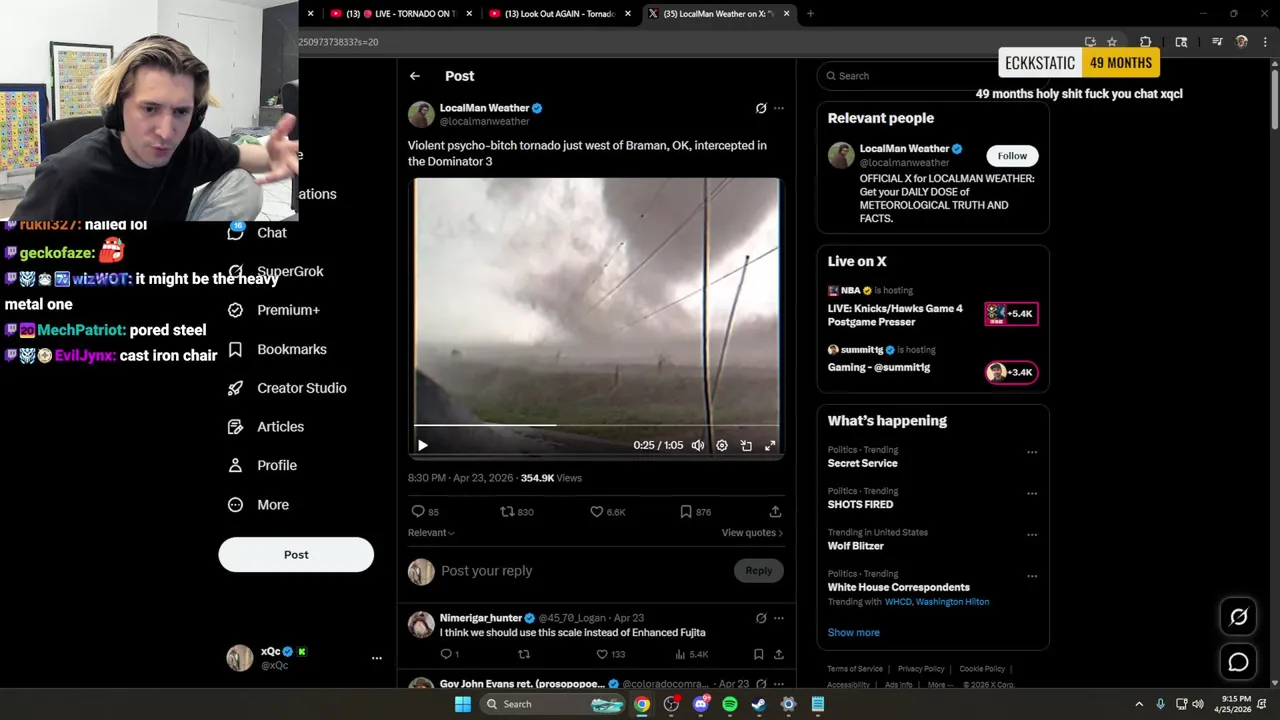The height and width of the screenshot is (720, 1280).
Task: Bookmark this page with the star icon
Action: tap(1112, 42)
